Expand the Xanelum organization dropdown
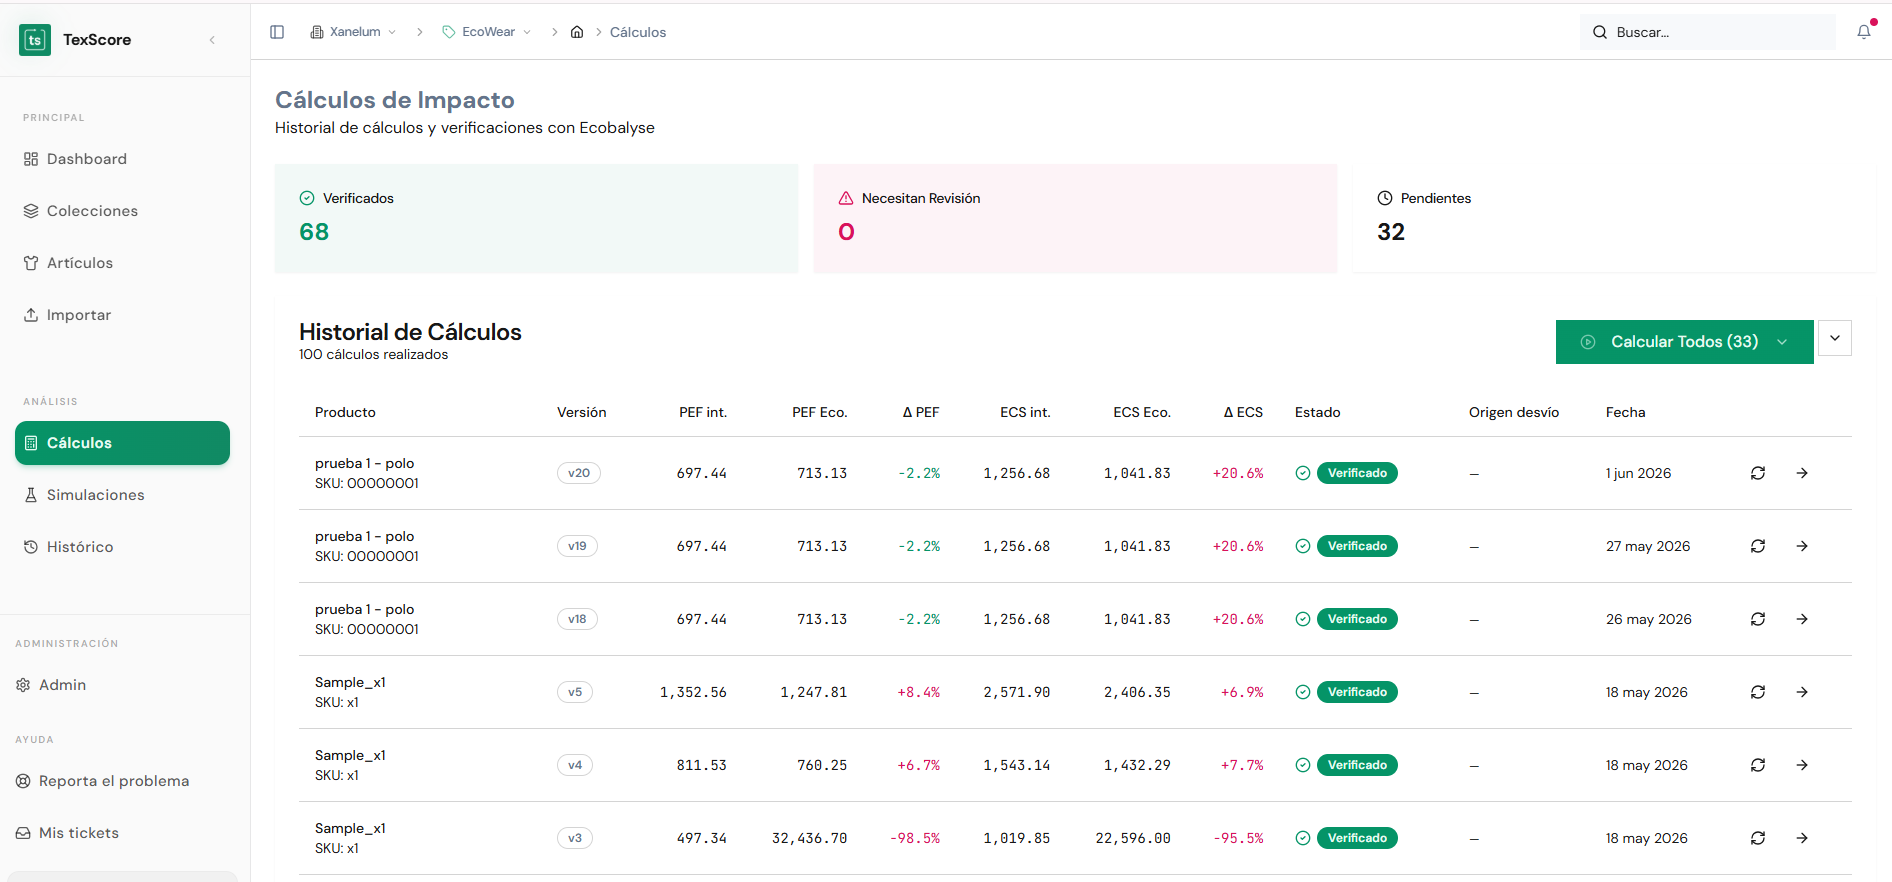 pyautogui.click(x=354, y=32)
